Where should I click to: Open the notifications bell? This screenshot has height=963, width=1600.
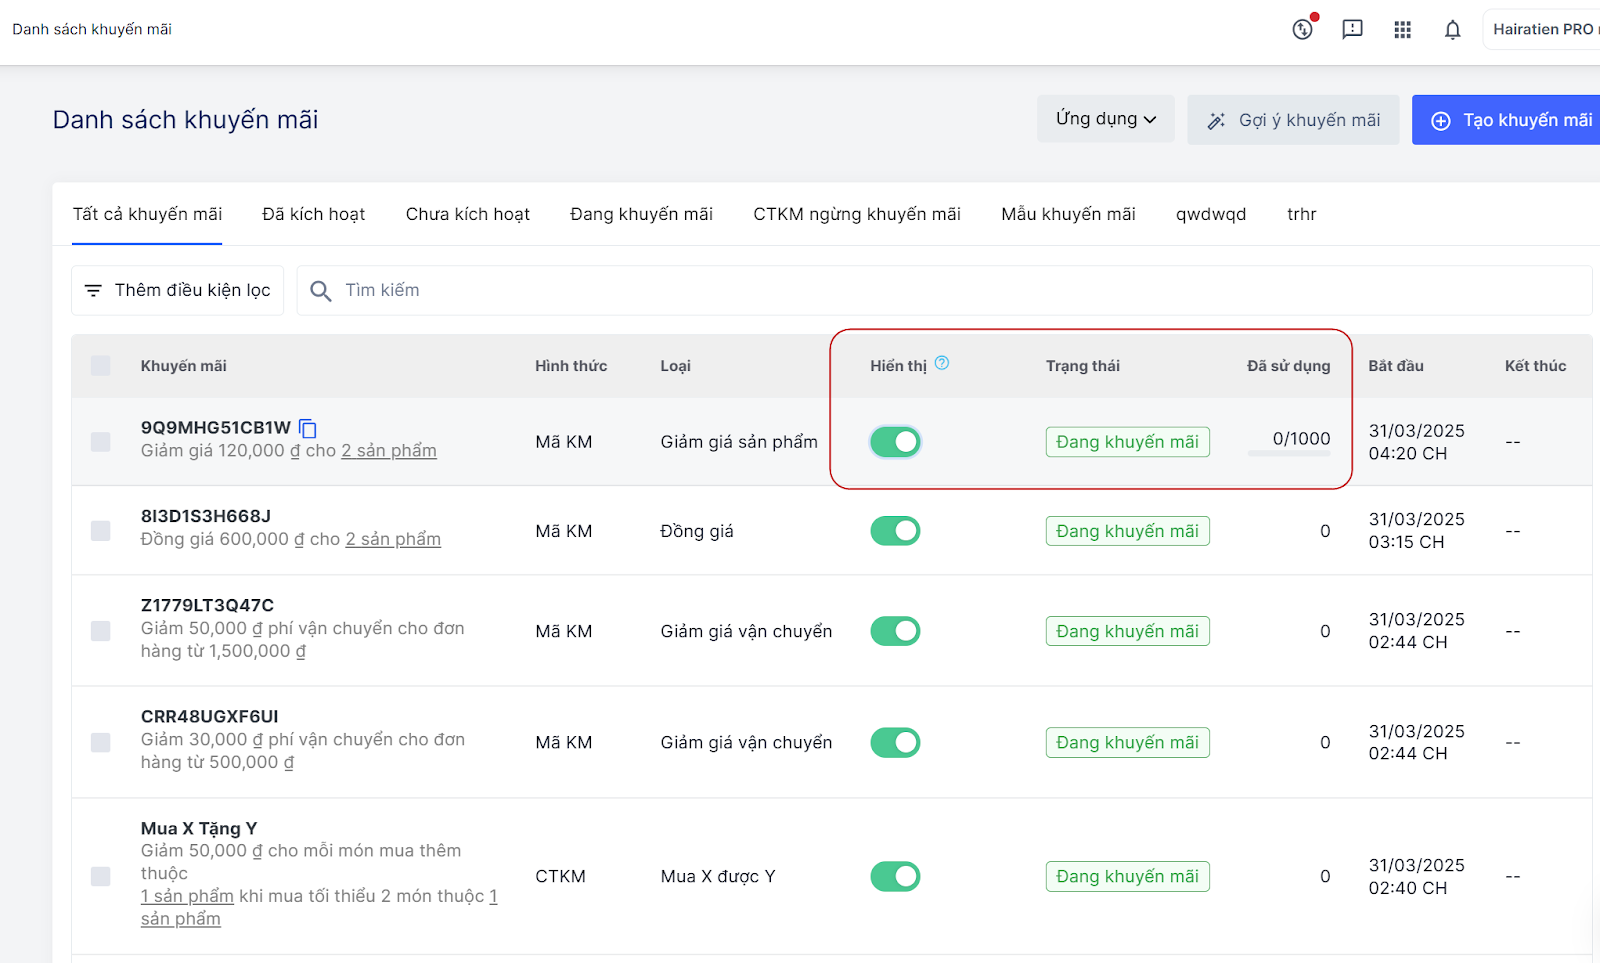pyautogui.click(x=1452, y=30)
